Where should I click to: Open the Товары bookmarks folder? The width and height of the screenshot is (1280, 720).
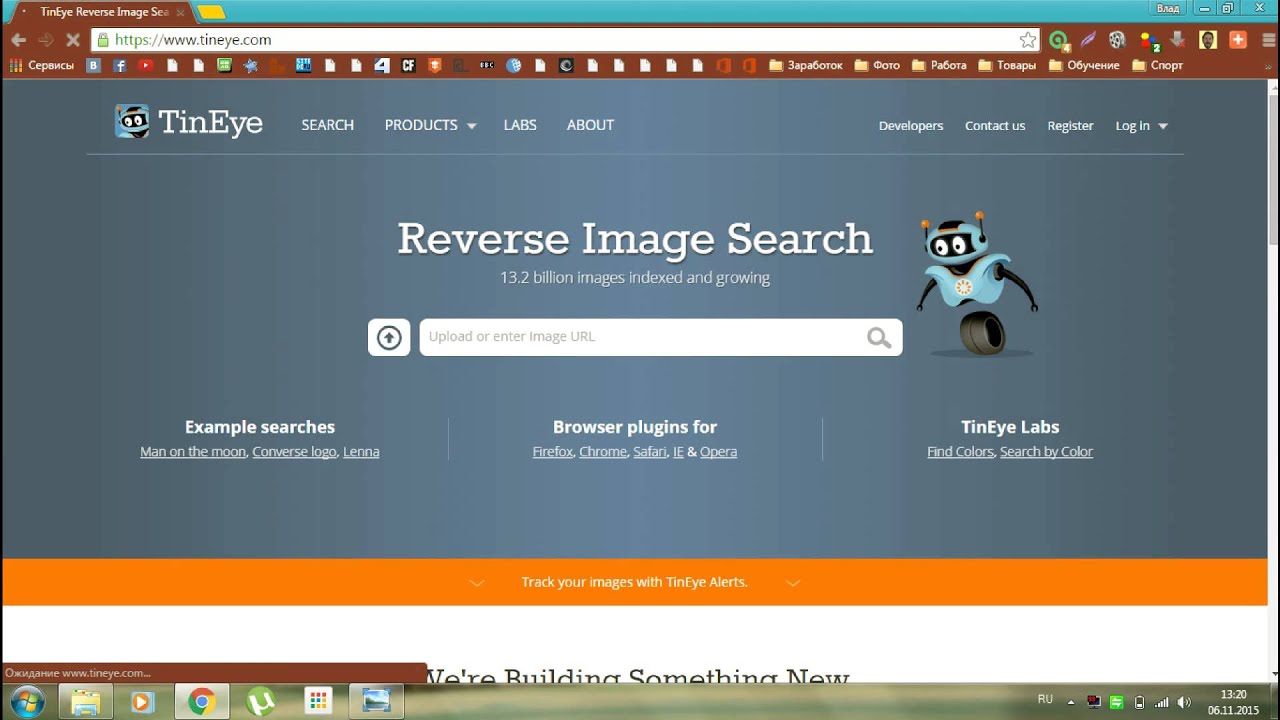pos(1008,66)
